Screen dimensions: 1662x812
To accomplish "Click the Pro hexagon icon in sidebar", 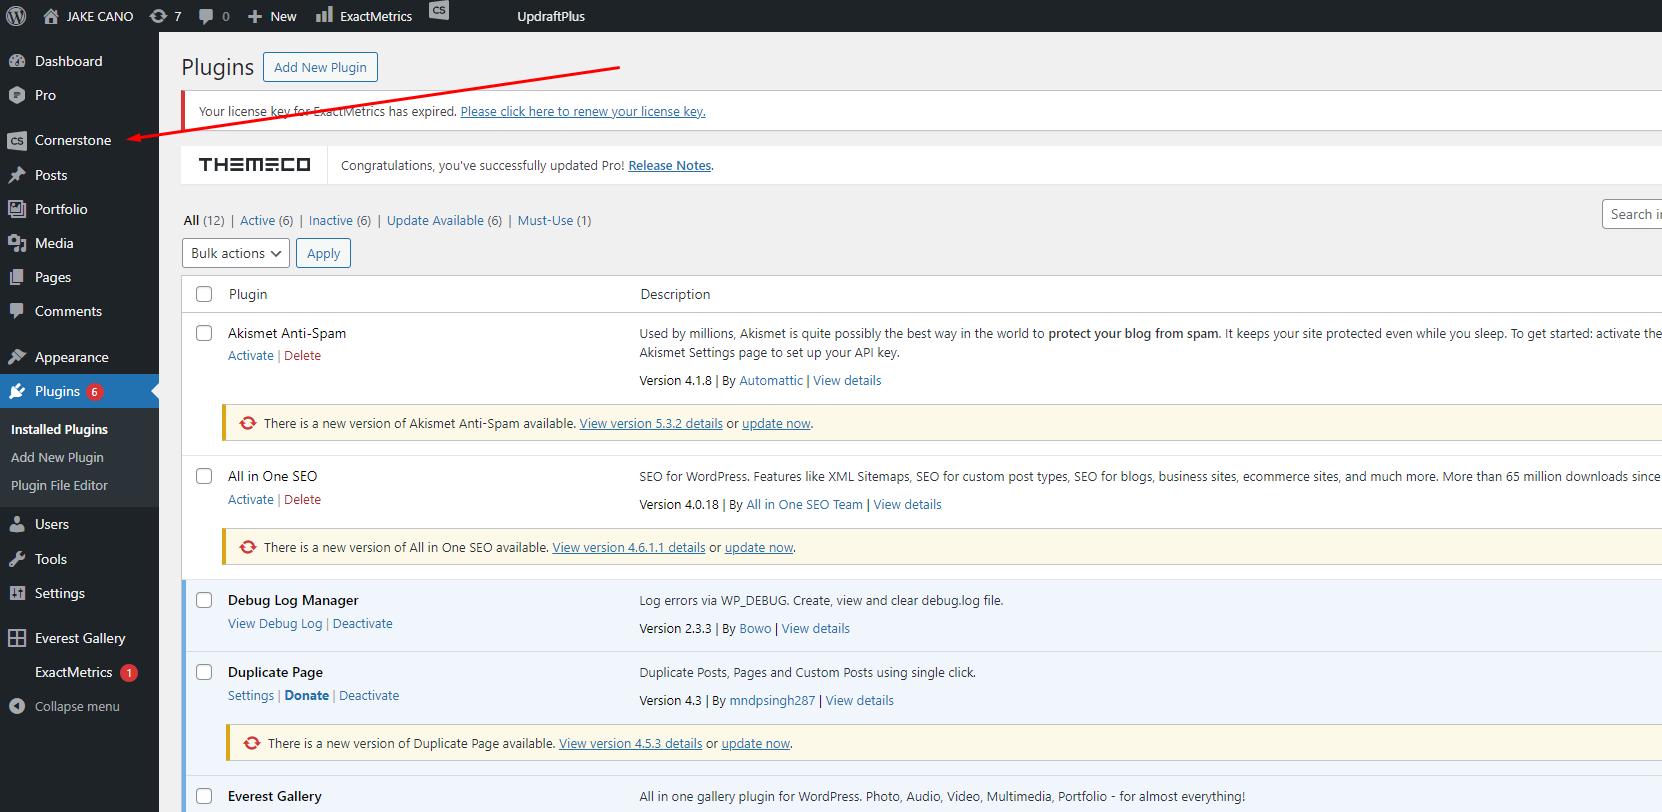I will pos(17,95).
